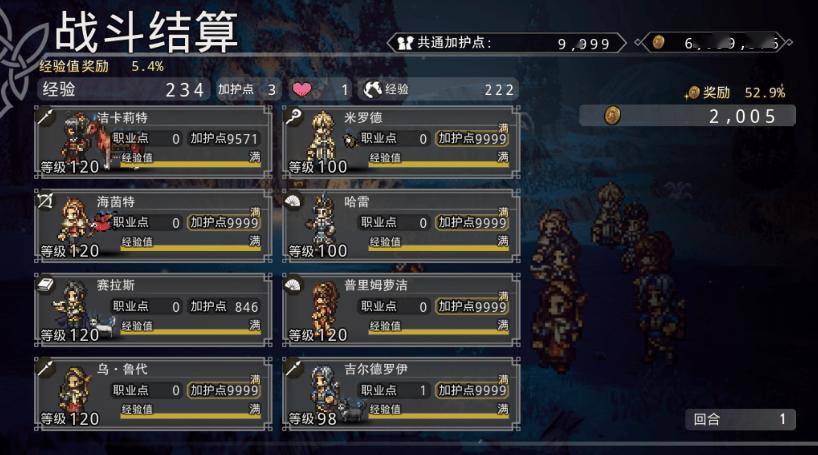818x455 pixels.
Task: Click the spear weapon icon on 洁卡莉特's card
Action: pyautogui.click(x=45, y=116)
